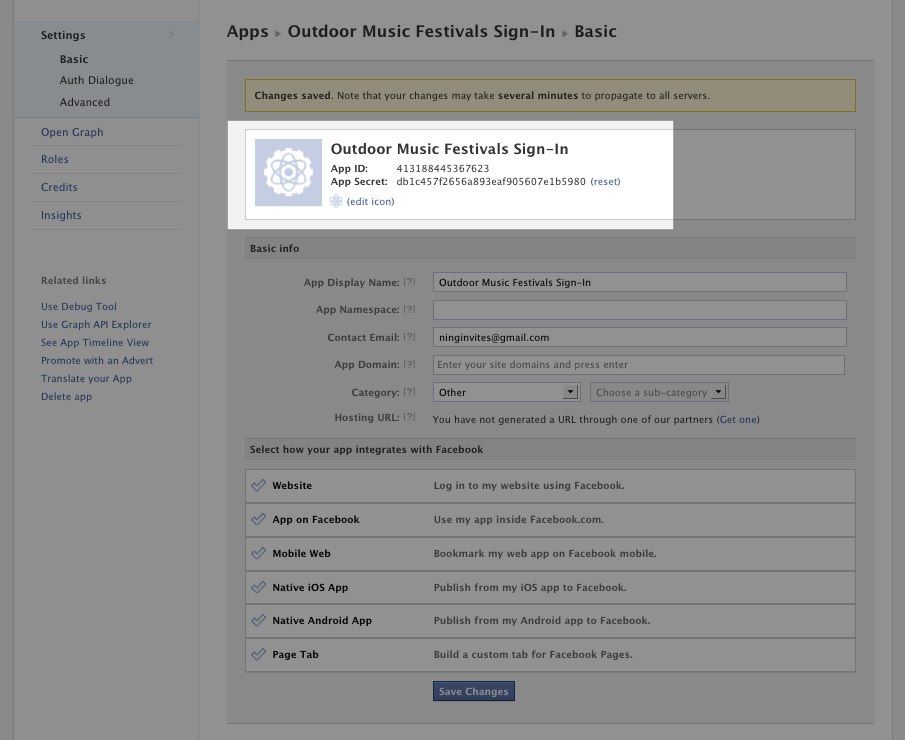Click the Website checkmark icon

pyautogui.click(x=259, y=485)
